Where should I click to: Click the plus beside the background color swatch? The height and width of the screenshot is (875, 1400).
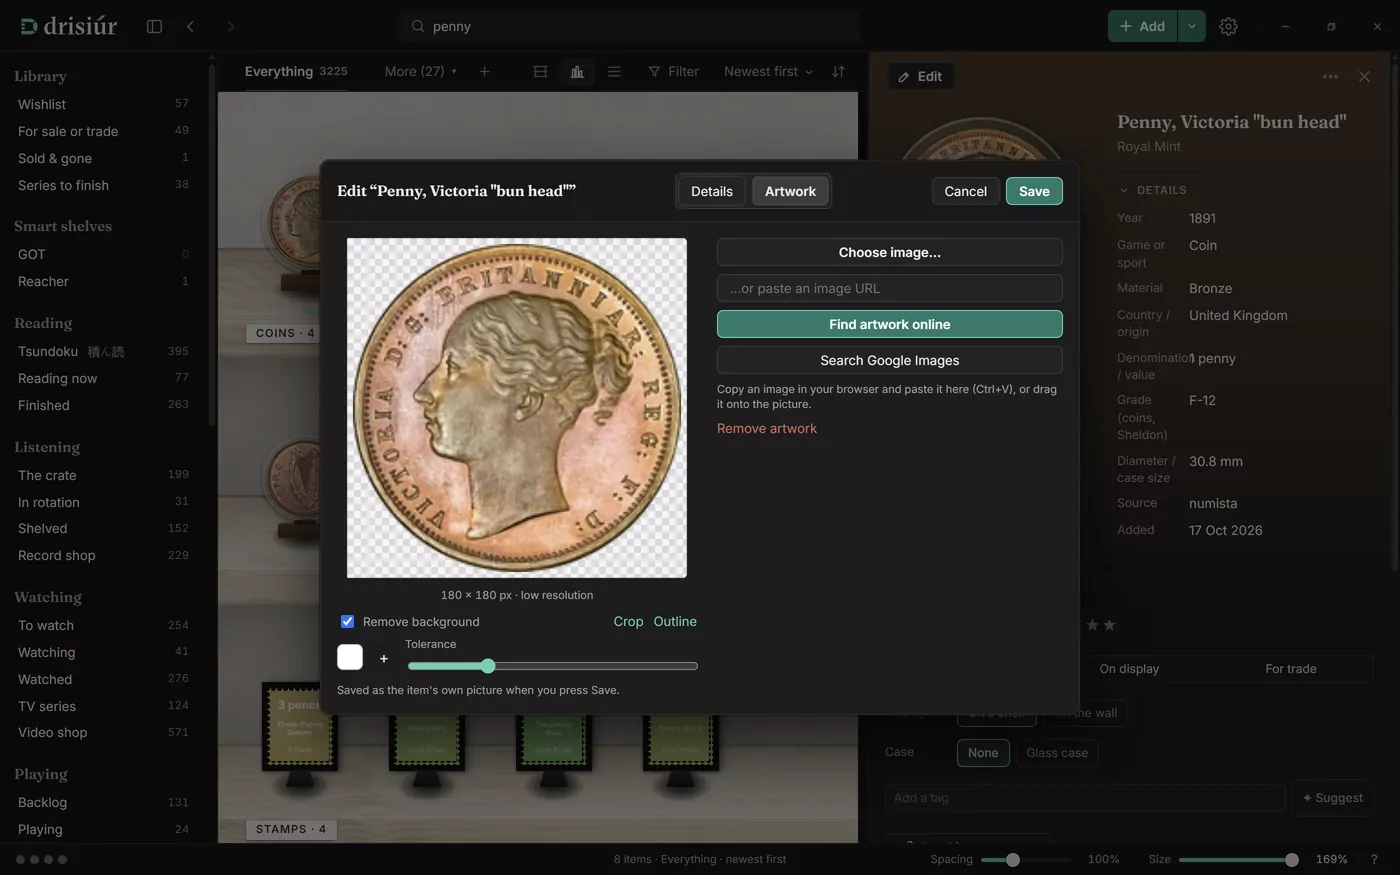click(x=383, y=658)
